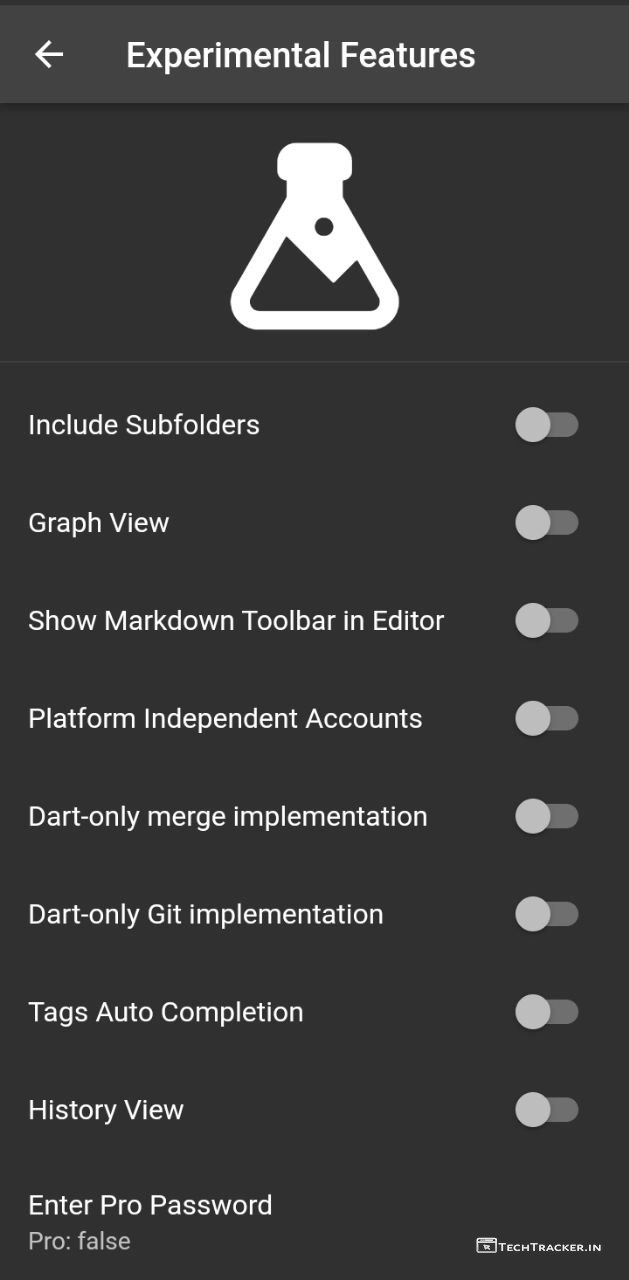The image size is (629, 1280).
Task: Enable the Dart-only Git implementation switch
Action: tap(546, 915)
